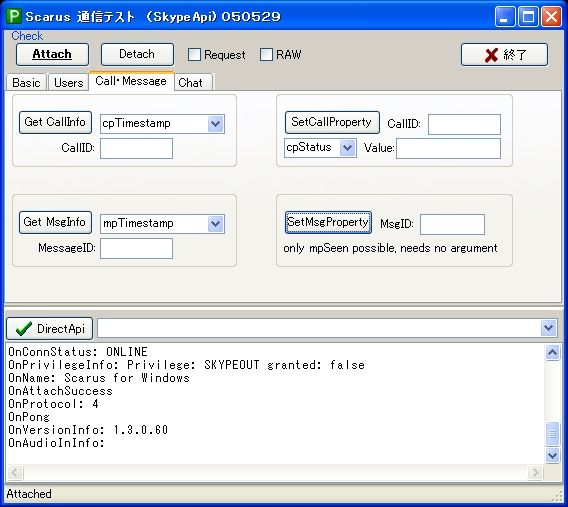Focus the CallID field beside SetCallProperty
The width and height of the screenshot is (568, 507).
[464, 124]
